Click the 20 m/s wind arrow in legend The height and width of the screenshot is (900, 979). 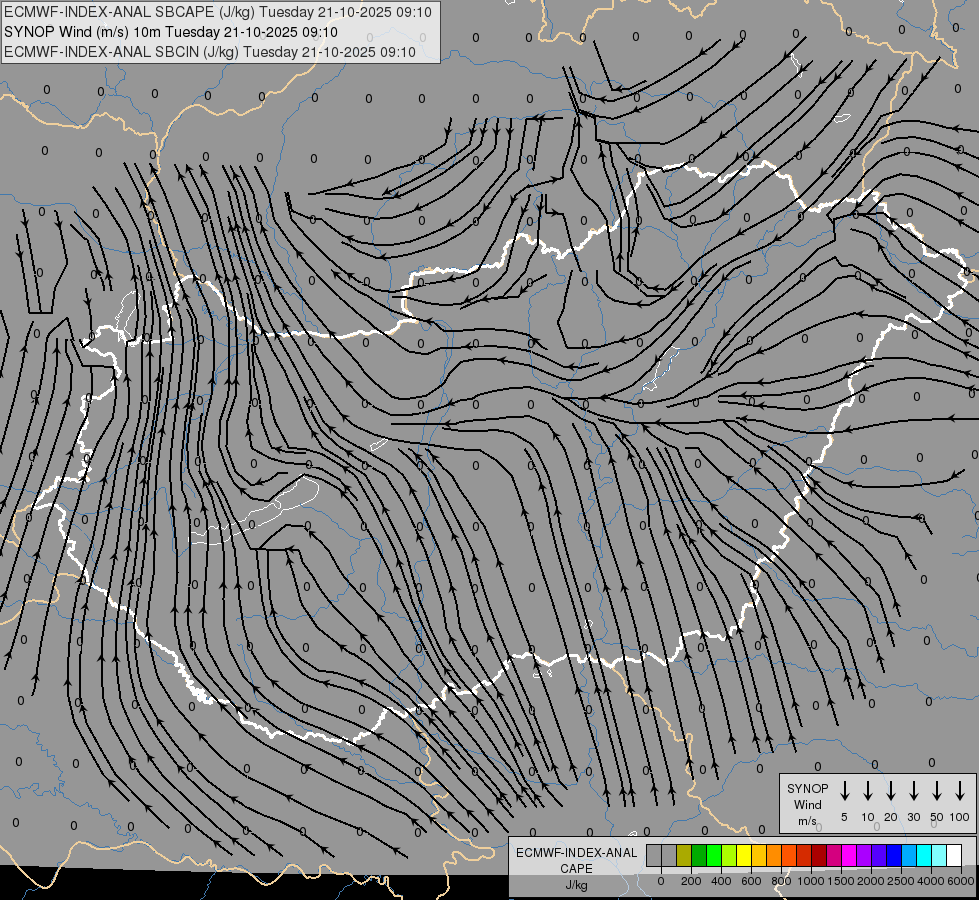(x=890, y=791)
